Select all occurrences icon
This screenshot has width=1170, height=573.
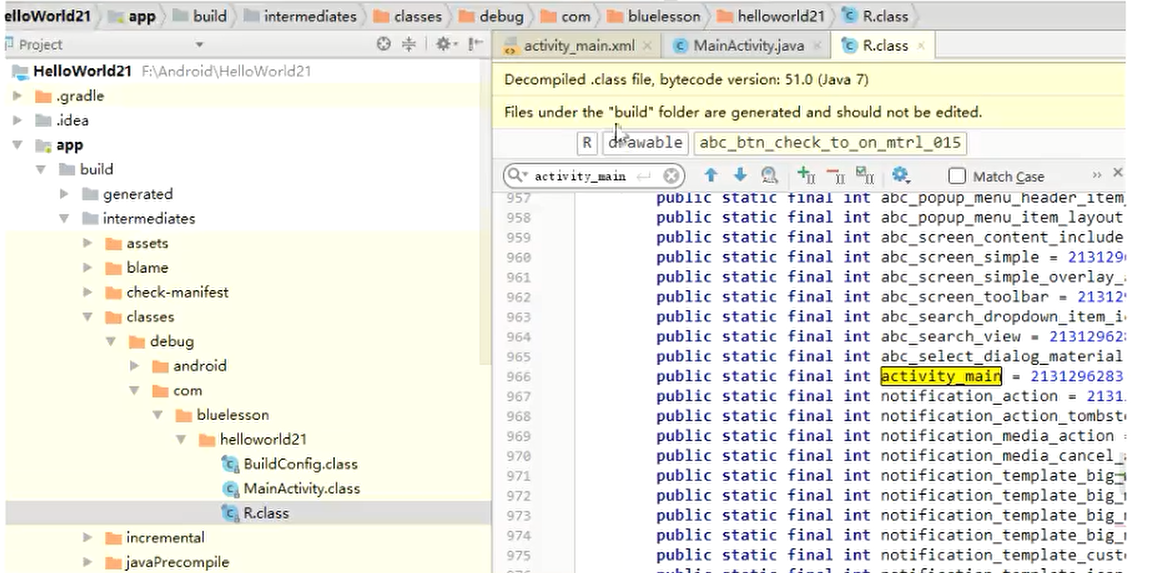[865, 175]
